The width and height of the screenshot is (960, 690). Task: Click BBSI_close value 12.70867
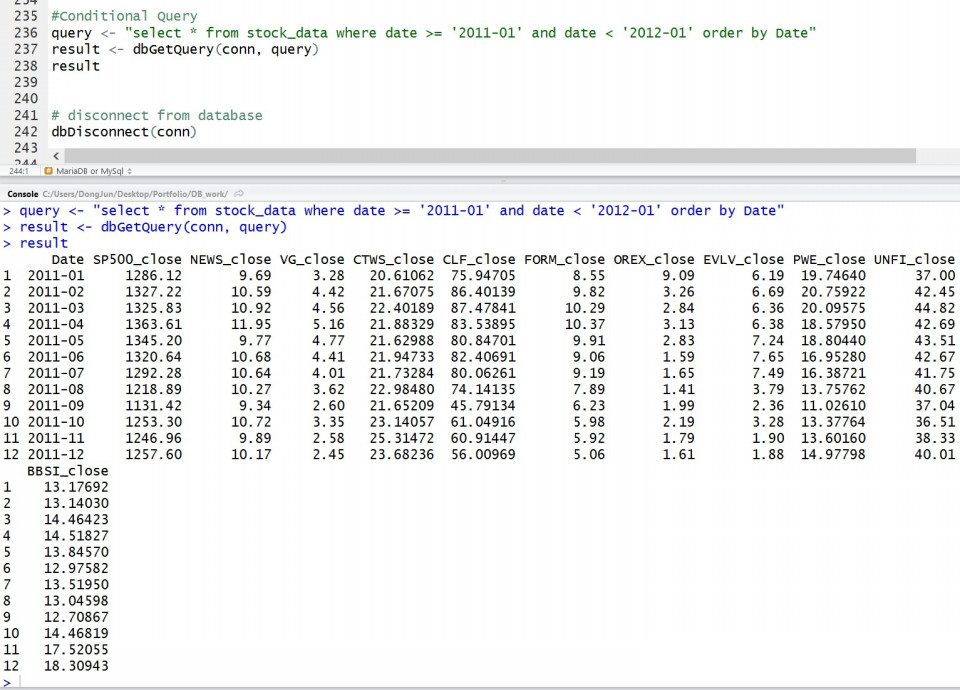pyautogui.click(x=76, y=617)
